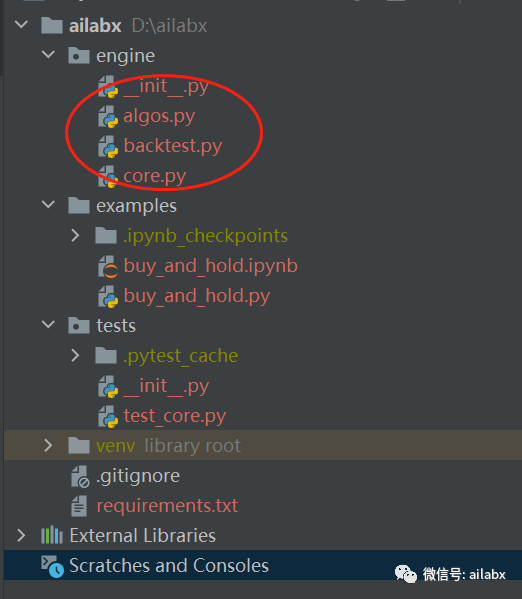
Task: Click the requirements.txt text file icon
Action: point(79,506)
